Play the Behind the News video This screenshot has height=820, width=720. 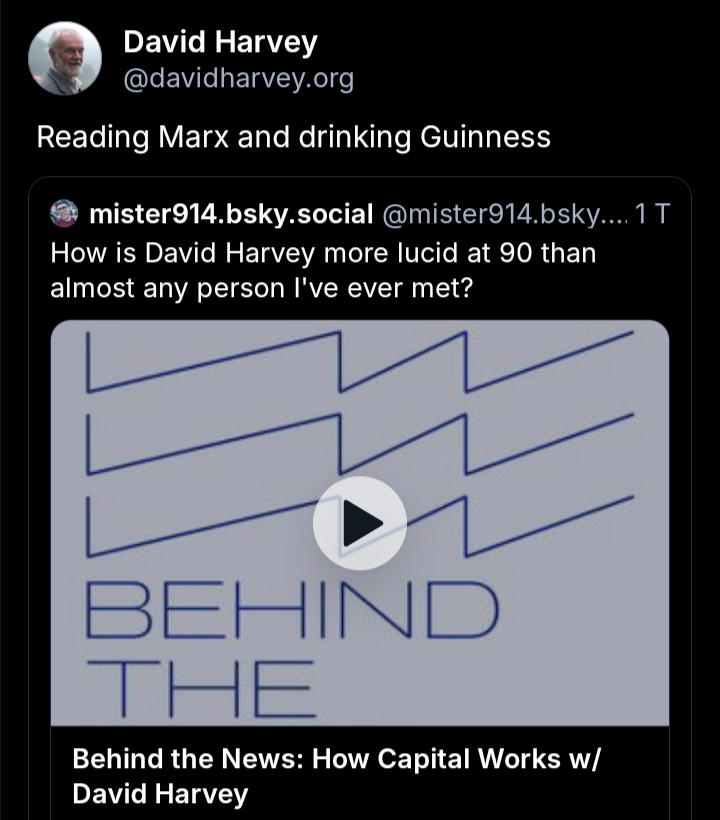(x=359, y=523)
